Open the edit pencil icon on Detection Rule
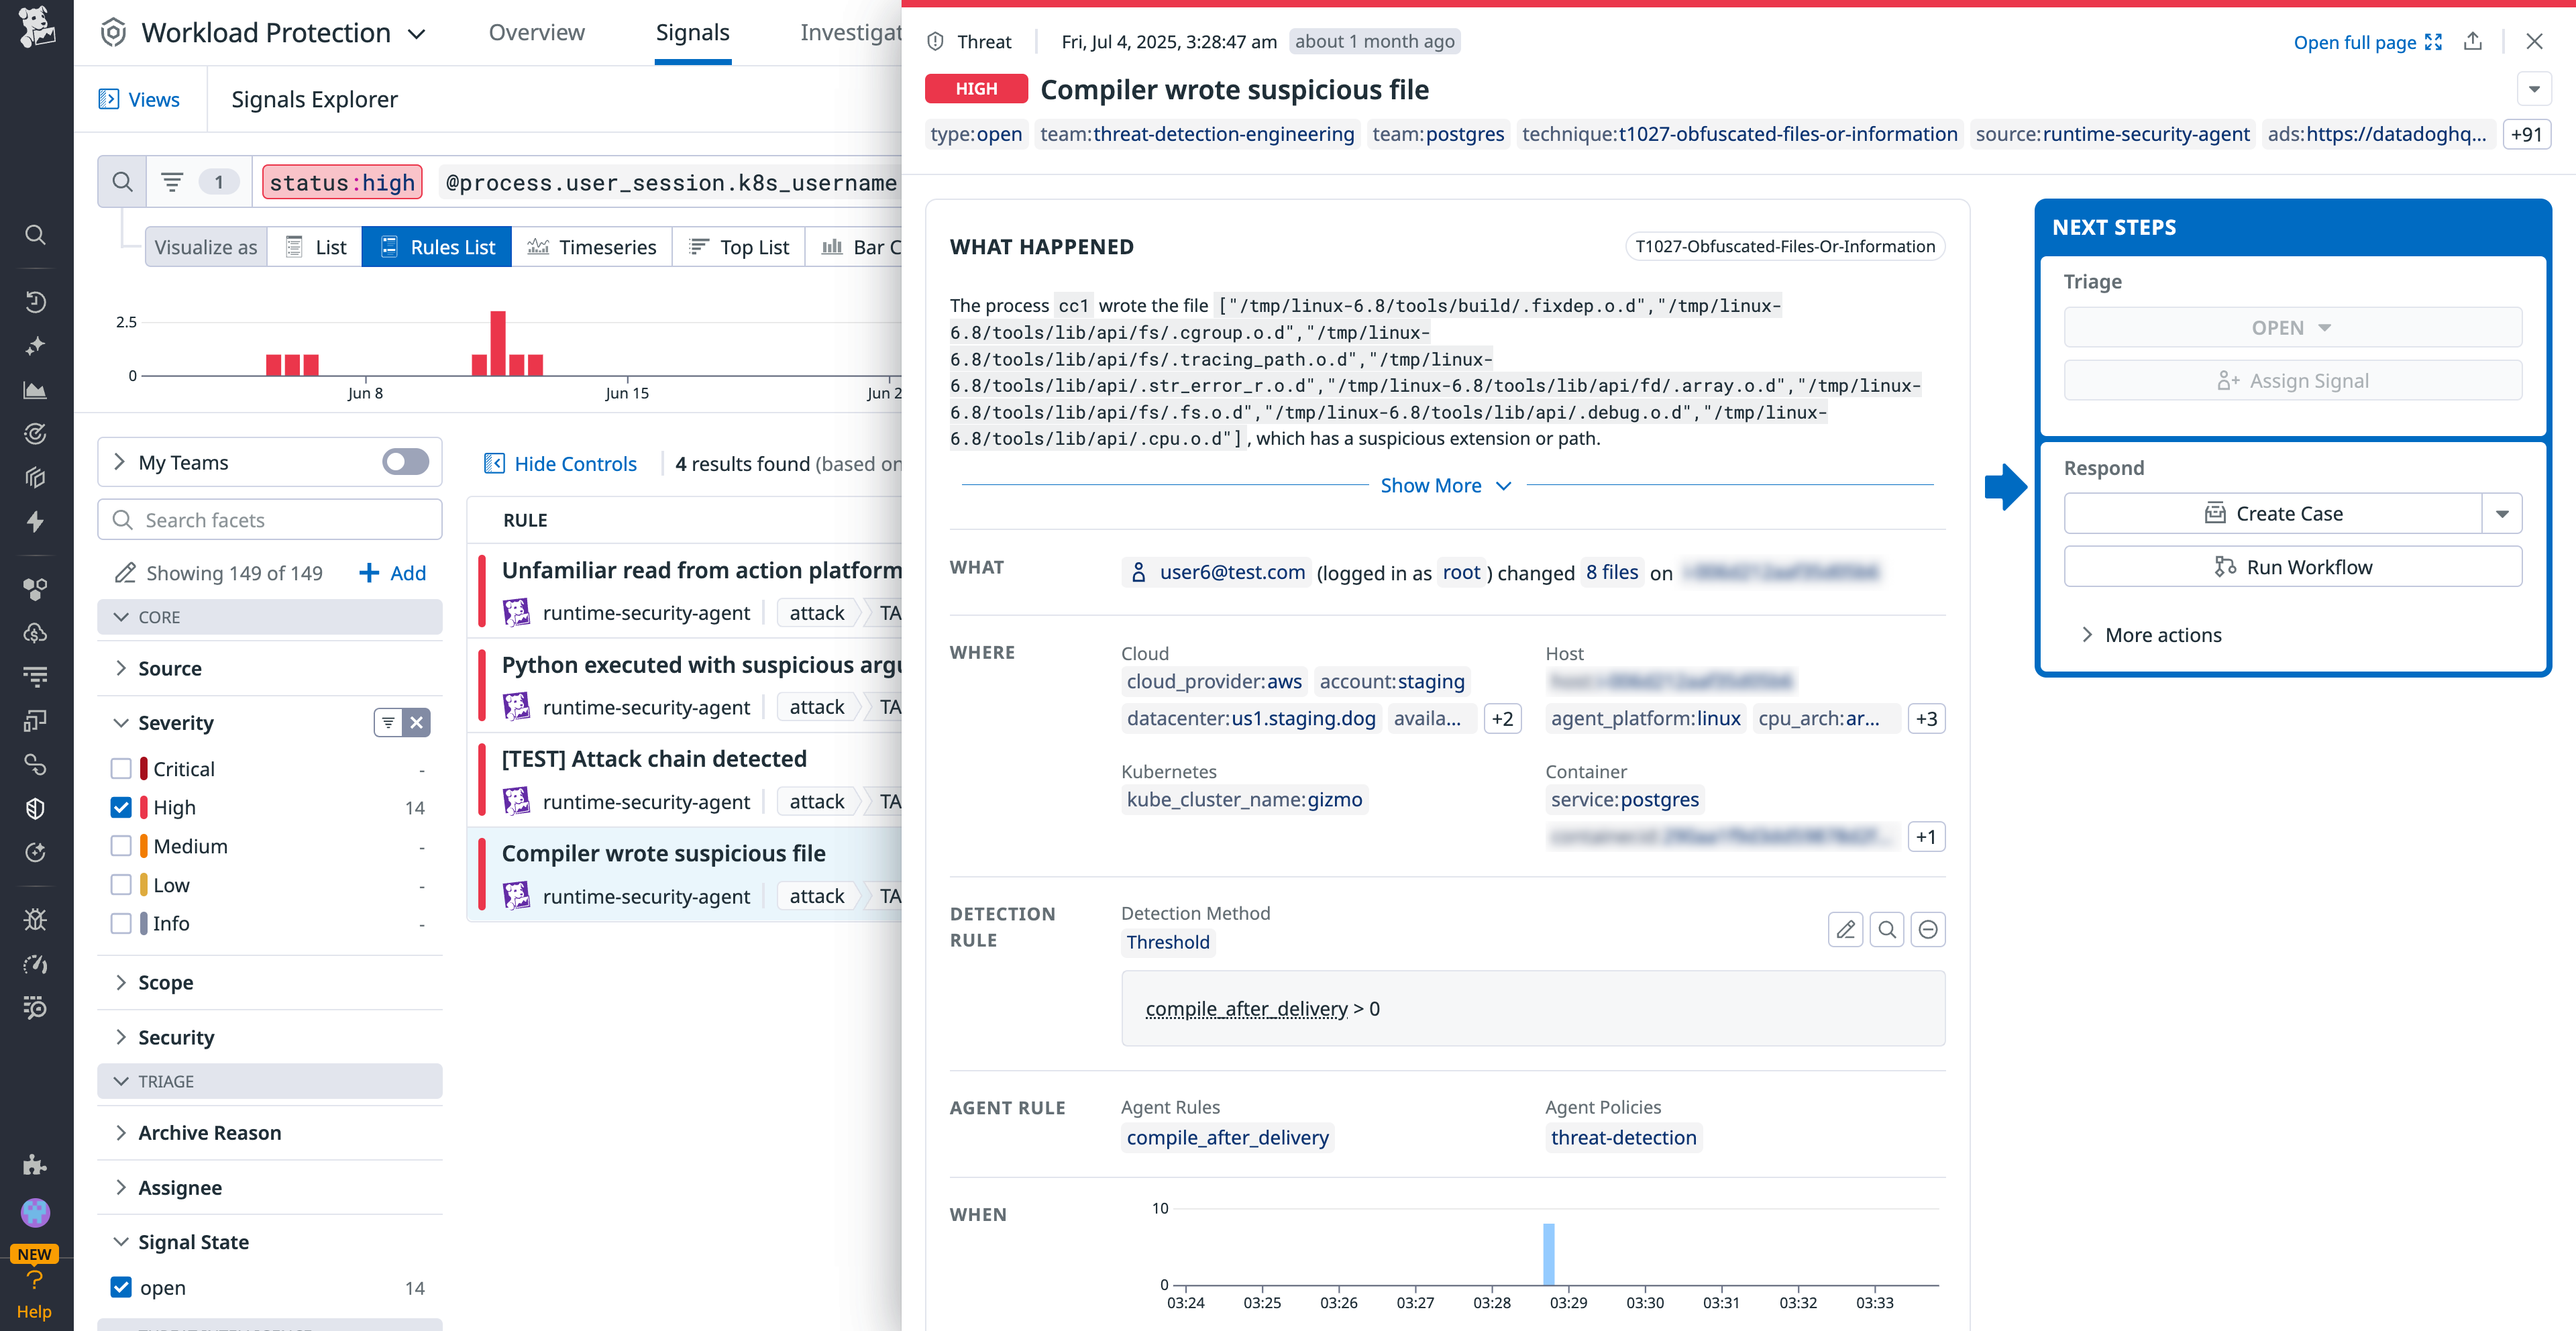The image size is (2576, 1331). point(1845,929)
